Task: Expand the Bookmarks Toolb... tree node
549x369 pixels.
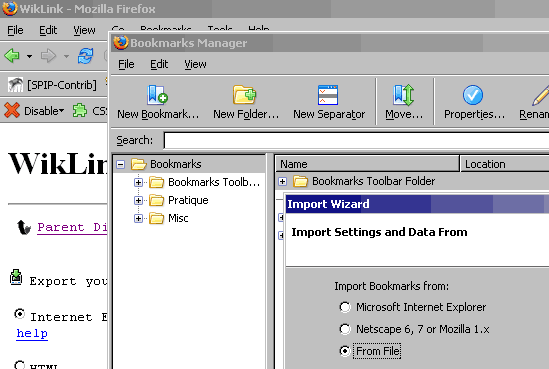Action: pos(138,182)
